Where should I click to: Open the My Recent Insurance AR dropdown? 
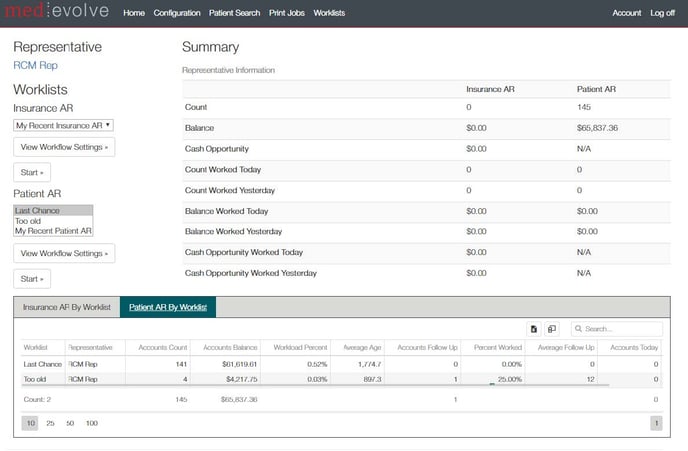coord(63,125)
